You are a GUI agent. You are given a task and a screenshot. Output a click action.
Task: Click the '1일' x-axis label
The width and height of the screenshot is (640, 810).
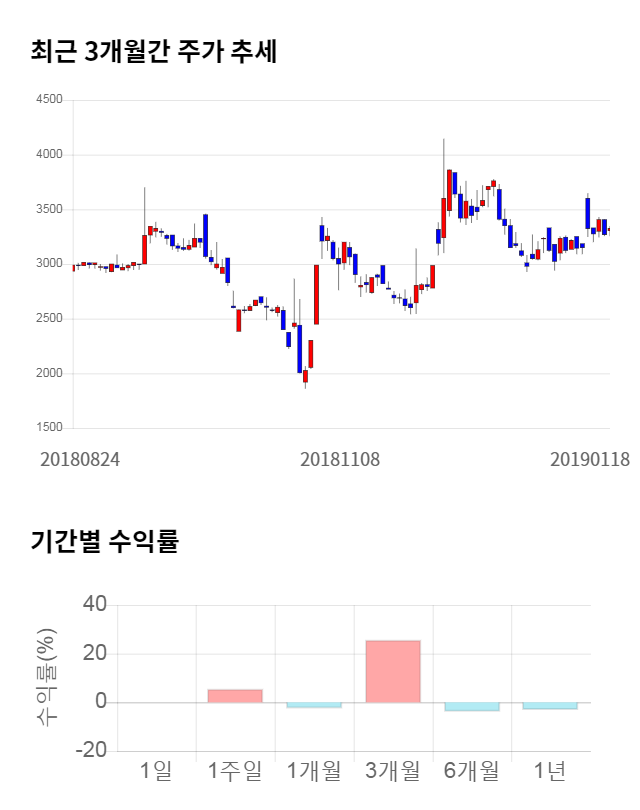[156, 771]
